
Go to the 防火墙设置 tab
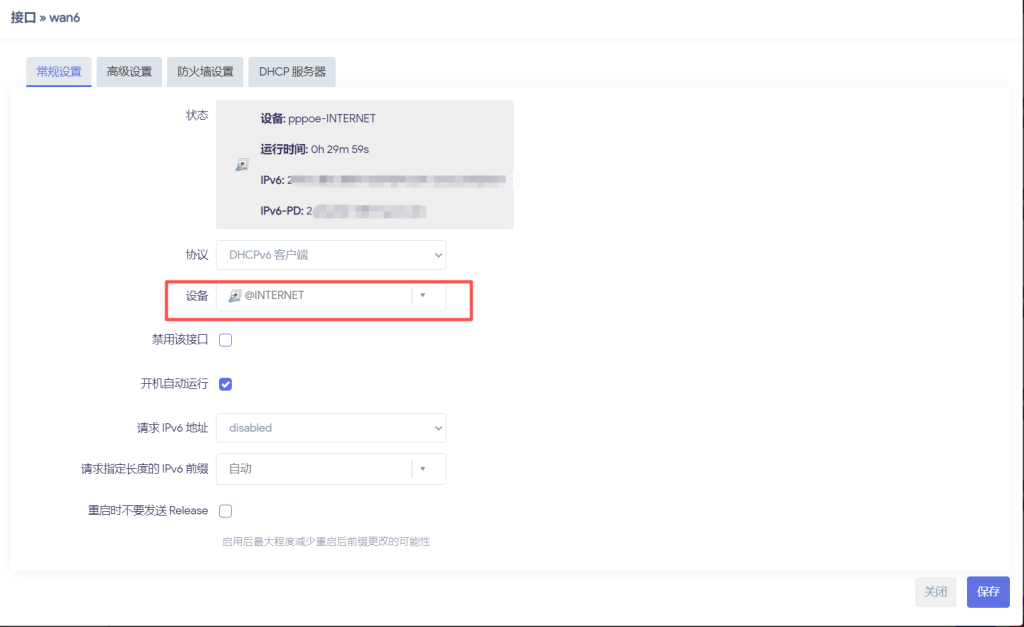(x=205, y=72)
